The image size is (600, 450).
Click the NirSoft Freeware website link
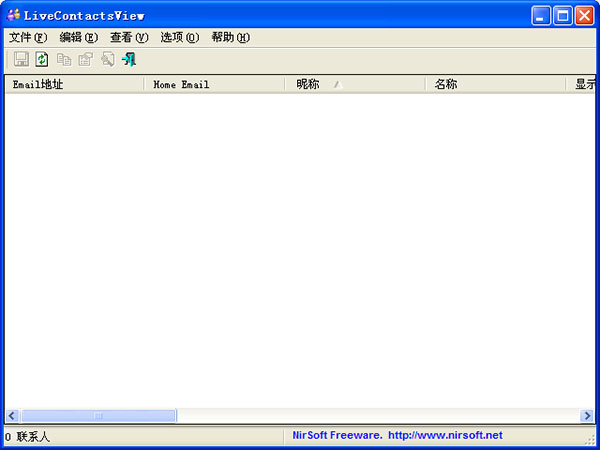[397, 435]
